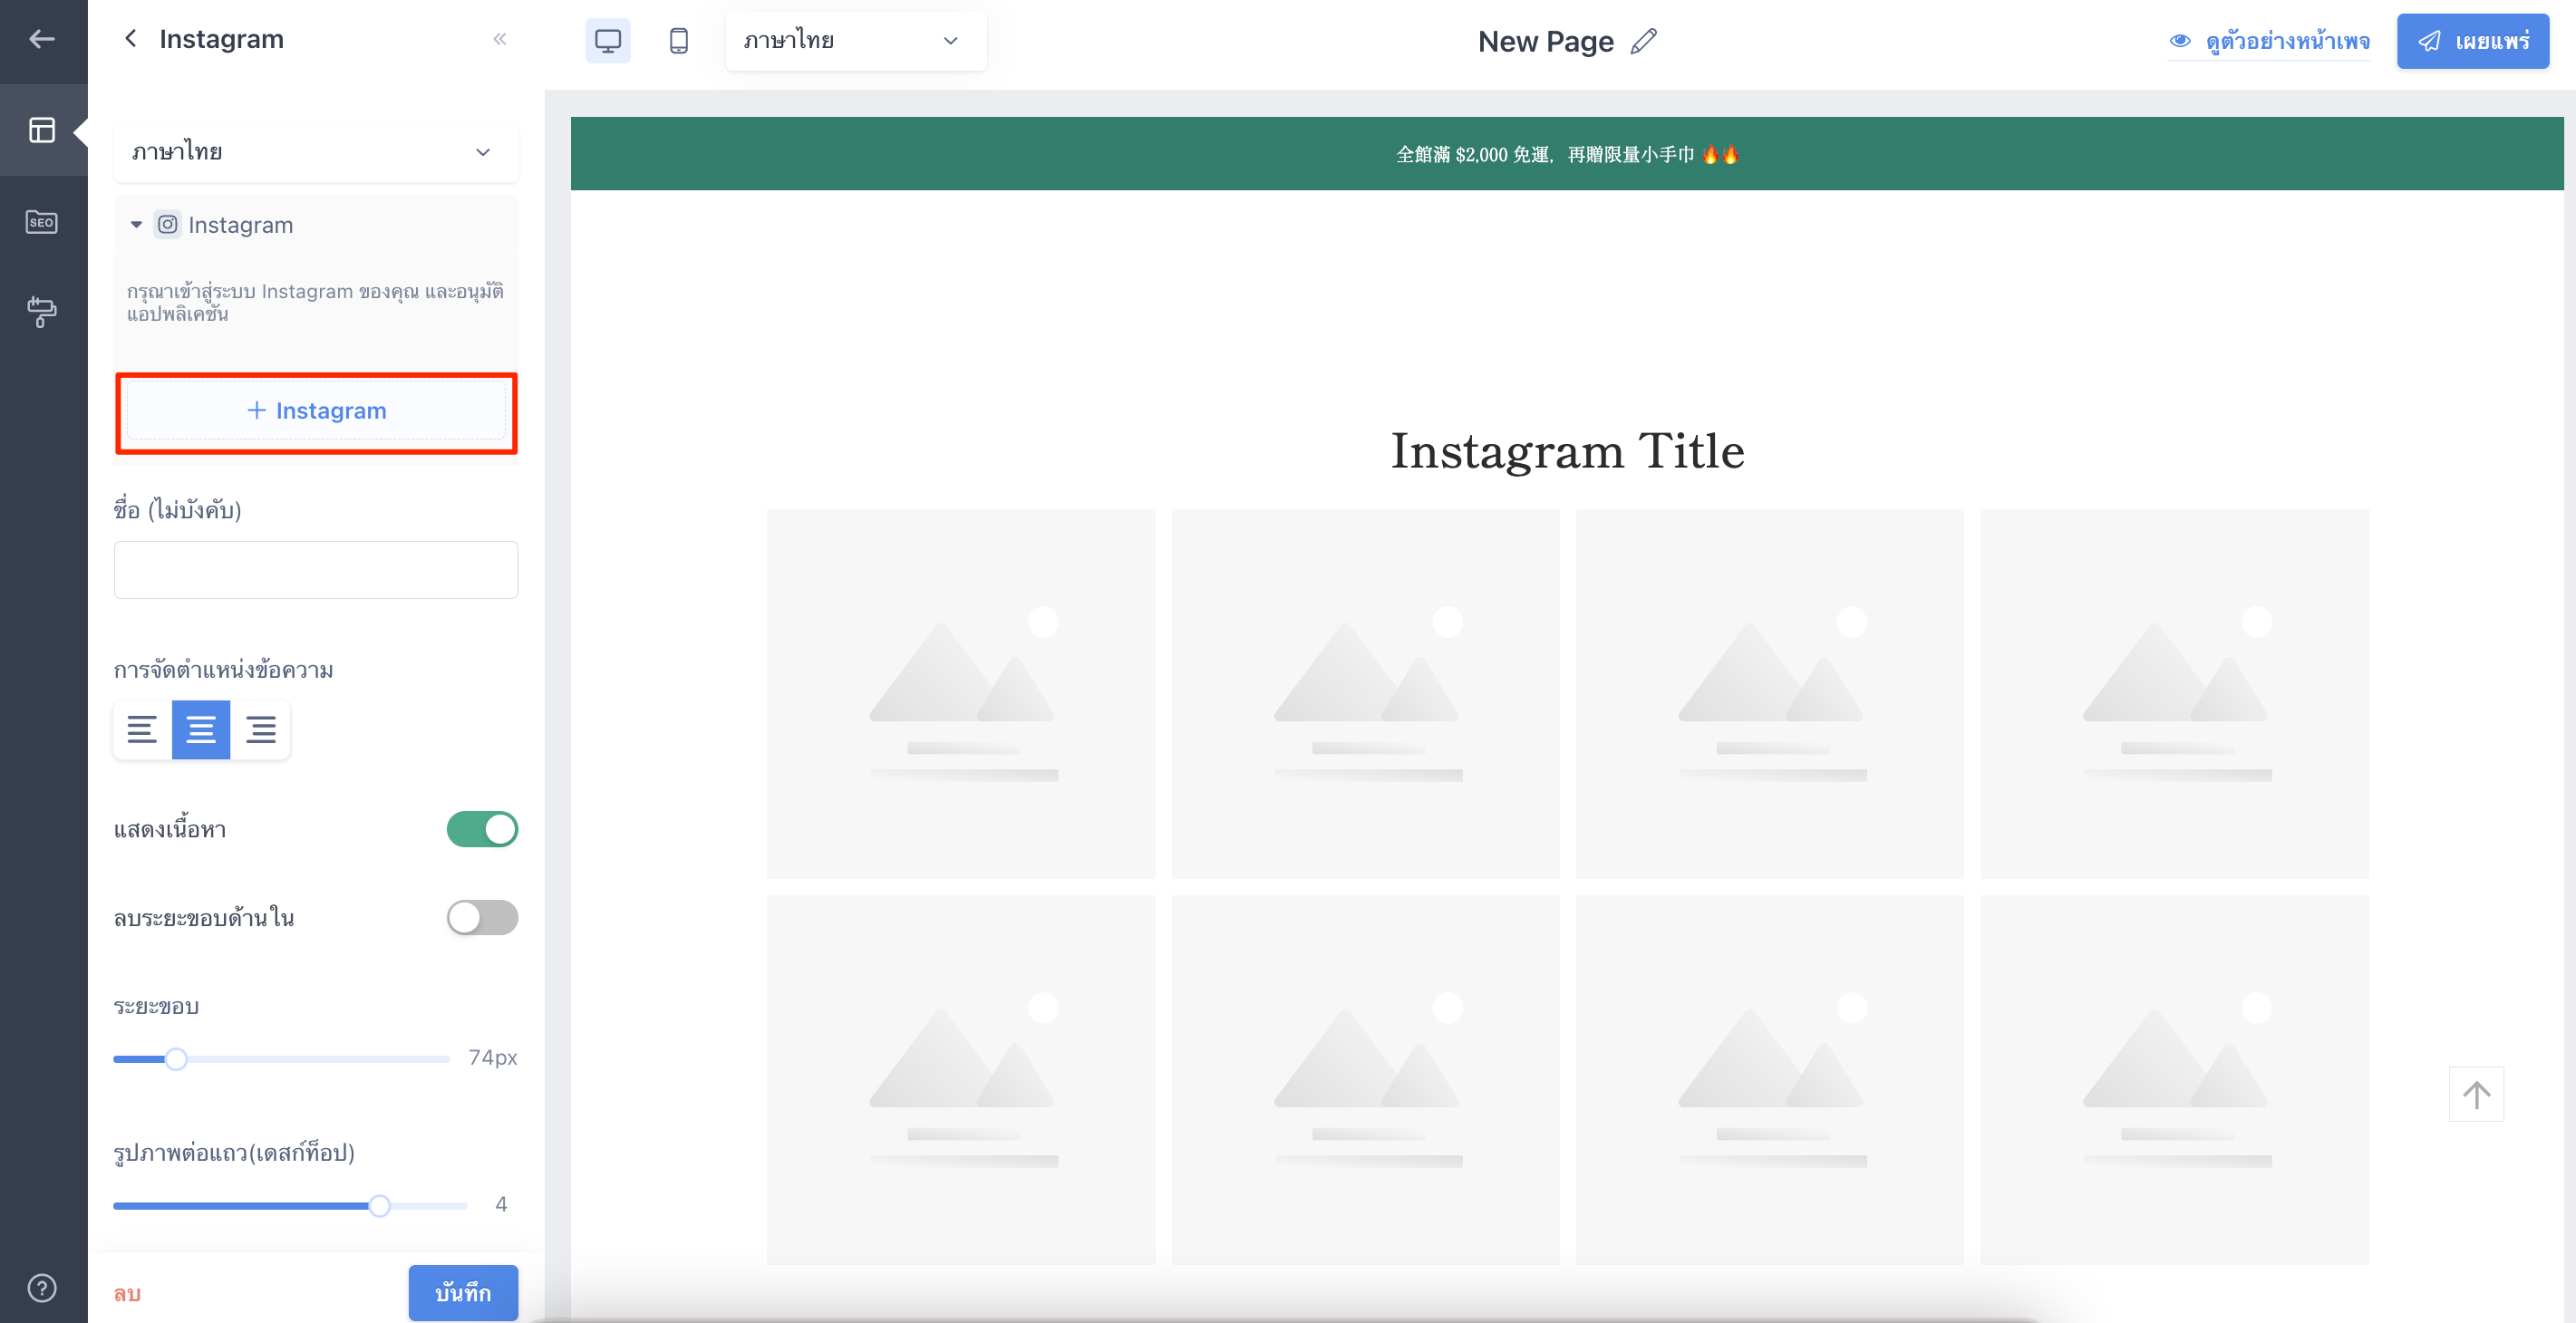
Task: Edit page name pencil icon
Action: coord(1644,41)
